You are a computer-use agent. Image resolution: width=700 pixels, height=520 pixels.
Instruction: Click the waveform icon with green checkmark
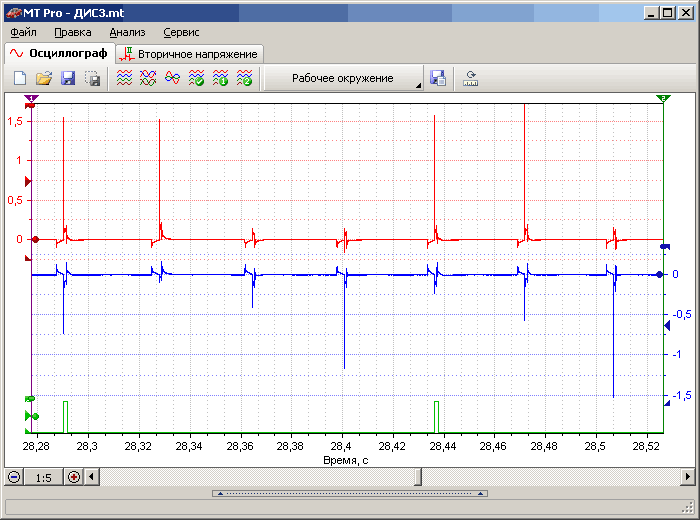(x=196, y=78)
